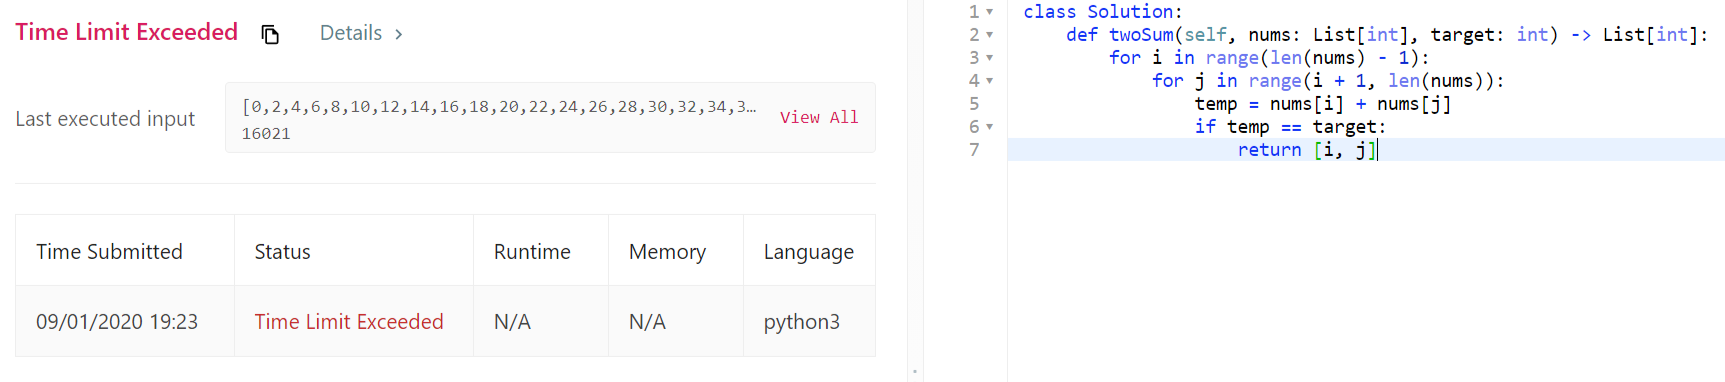
Task: Click View All for last executed input
Action: tap(819, 117)
